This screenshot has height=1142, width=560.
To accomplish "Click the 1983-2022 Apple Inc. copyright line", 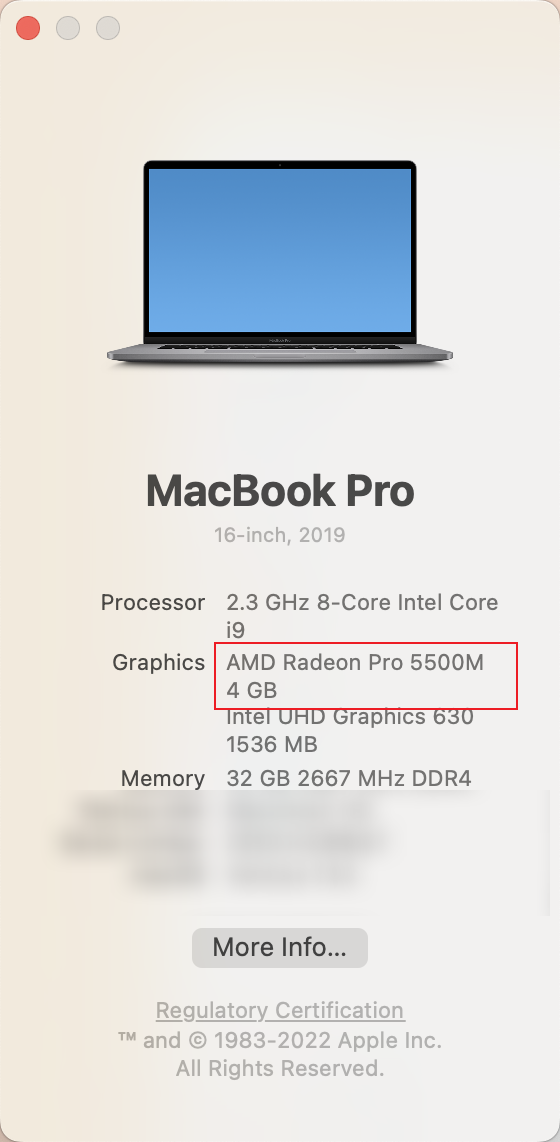I will pos(280,1040).
